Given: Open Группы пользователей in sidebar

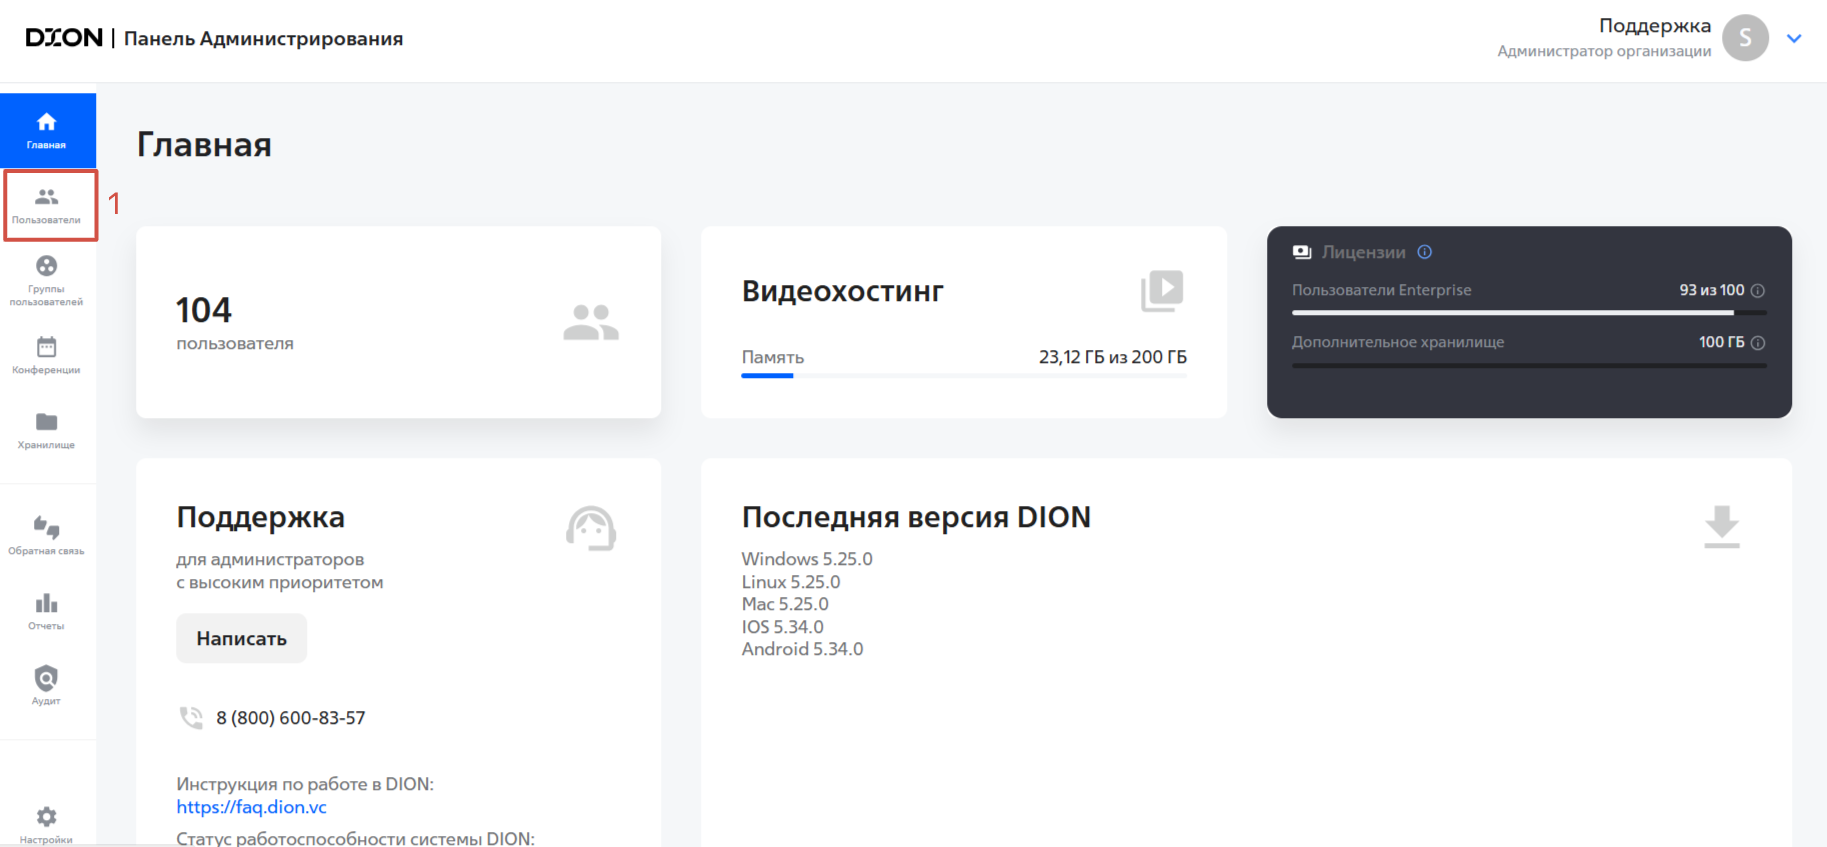Looking at the screenshot, I should point(46,279).
